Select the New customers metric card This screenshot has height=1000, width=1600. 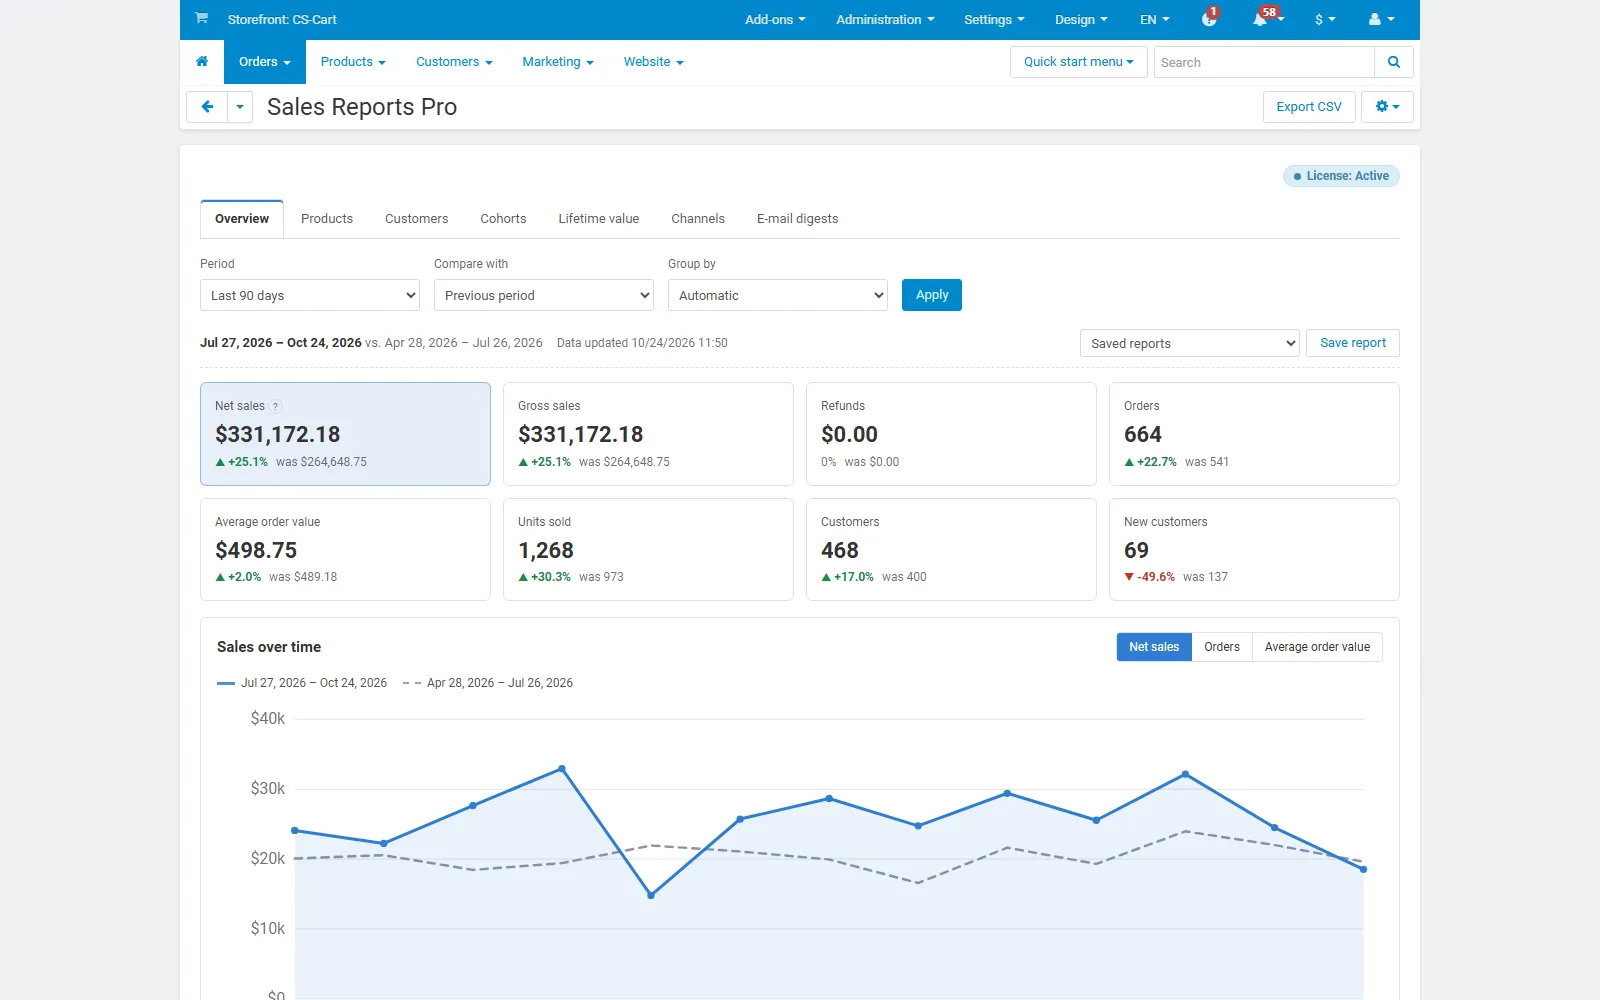[x=1254, y=550]
